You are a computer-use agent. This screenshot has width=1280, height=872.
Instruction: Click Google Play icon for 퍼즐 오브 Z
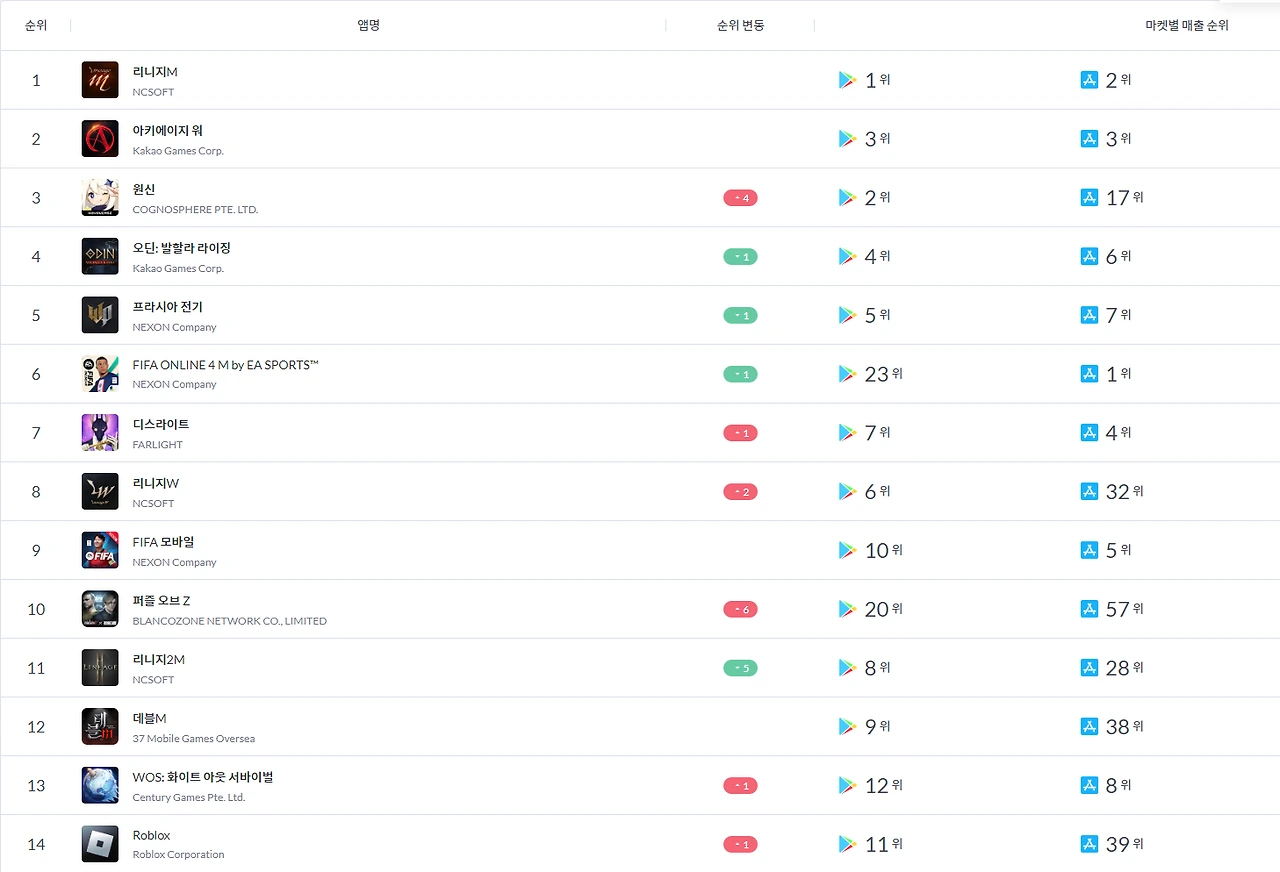pos(848,609)
